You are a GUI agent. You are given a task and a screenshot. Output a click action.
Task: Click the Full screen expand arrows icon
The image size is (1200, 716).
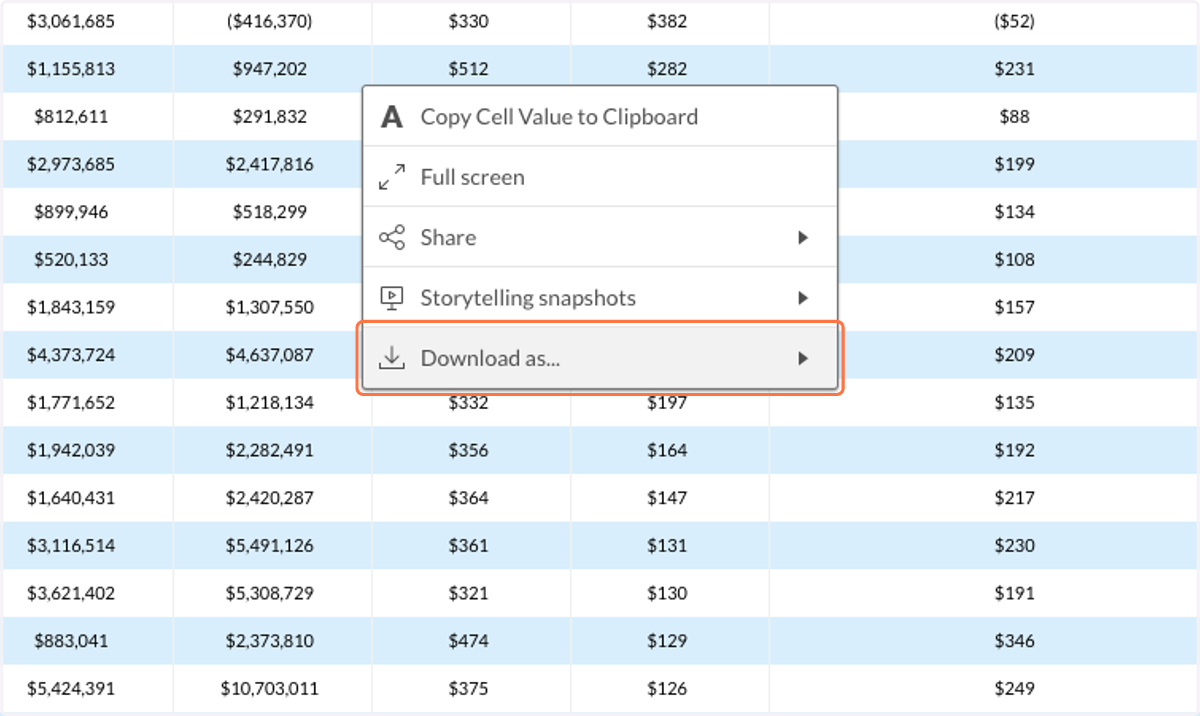pos(392,177)
